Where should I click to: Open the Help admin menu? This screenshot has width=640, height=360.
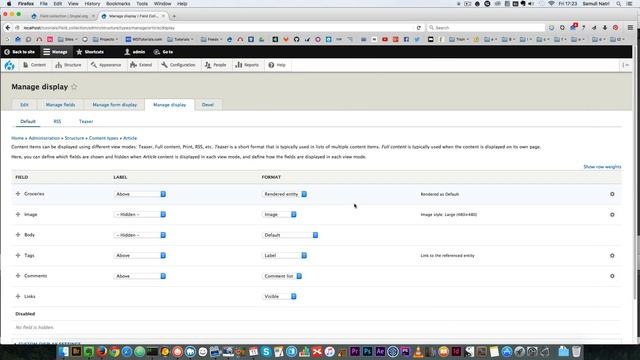277,65
